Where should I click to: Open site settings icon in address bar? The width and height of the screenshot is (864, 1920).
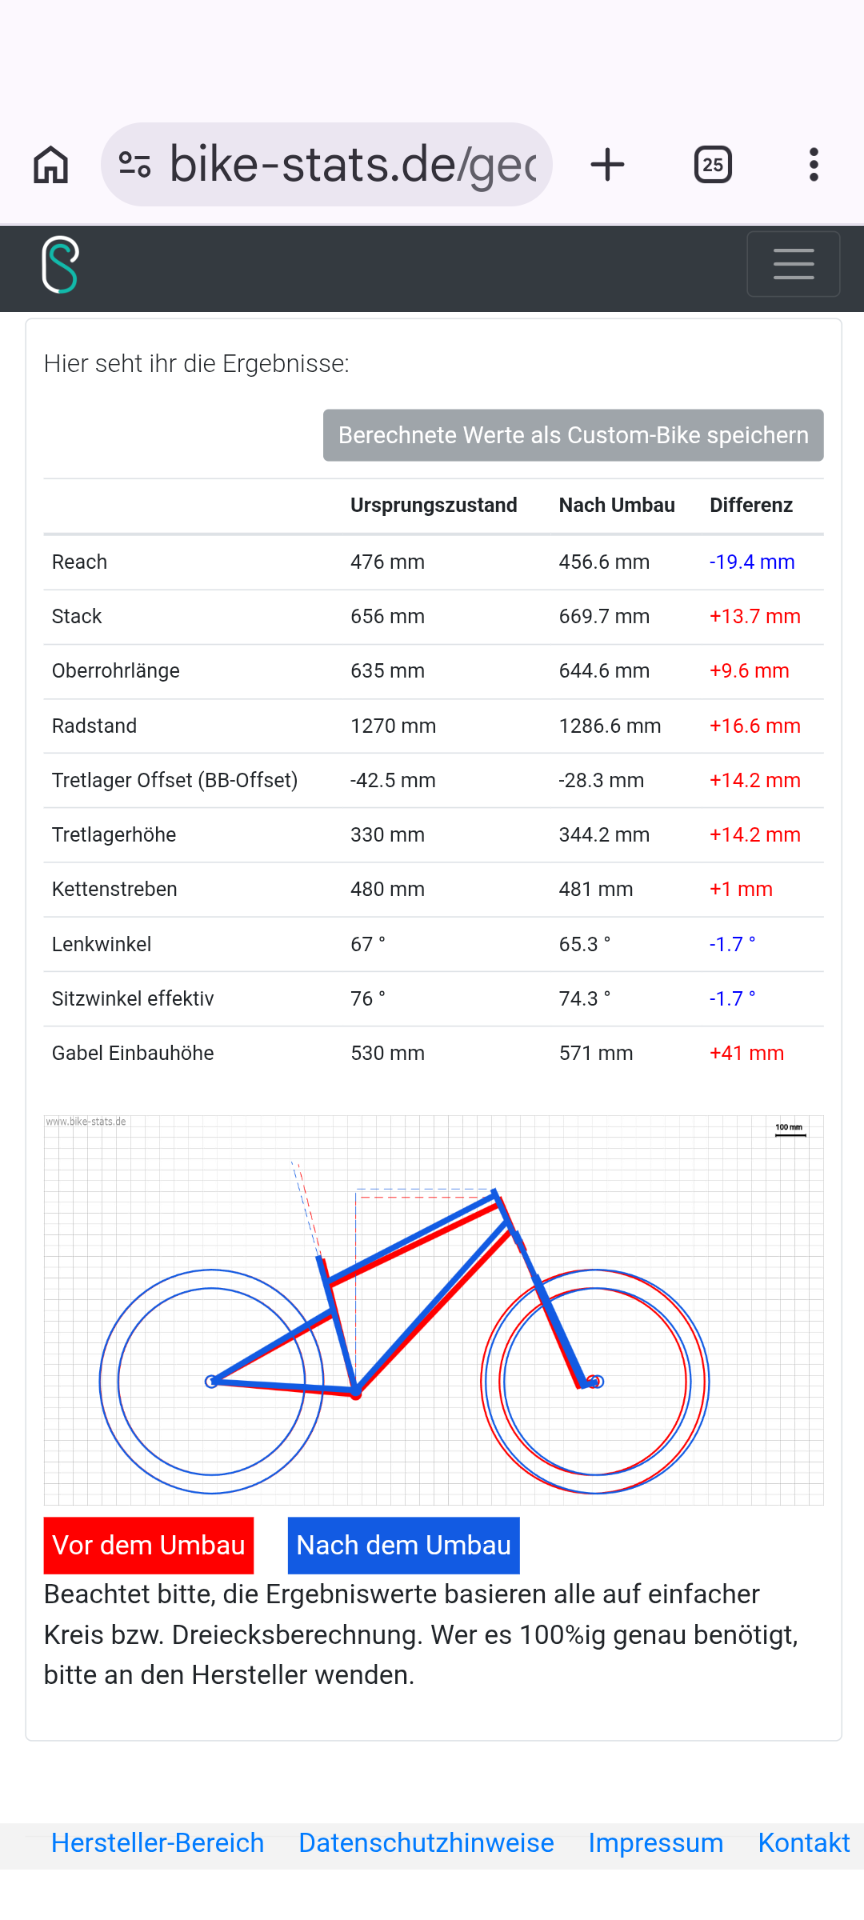pos(135,164)
